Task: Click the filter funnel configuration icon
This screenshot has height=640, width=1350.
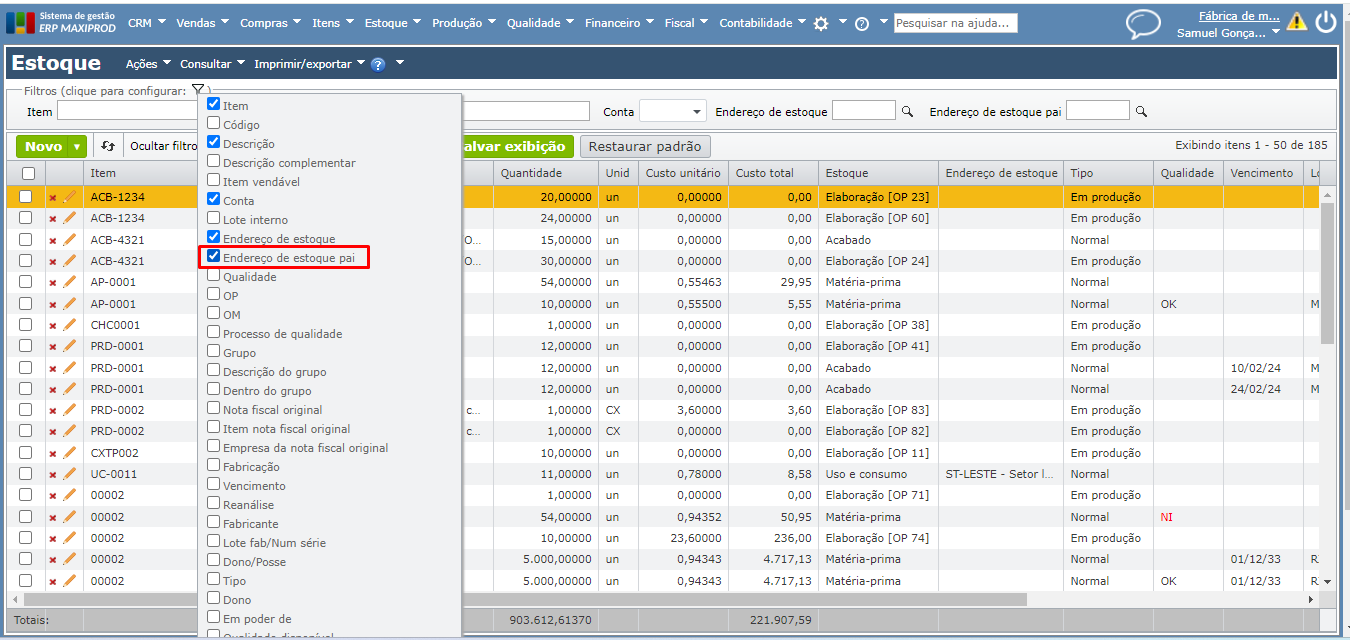Action: point(198,90)
